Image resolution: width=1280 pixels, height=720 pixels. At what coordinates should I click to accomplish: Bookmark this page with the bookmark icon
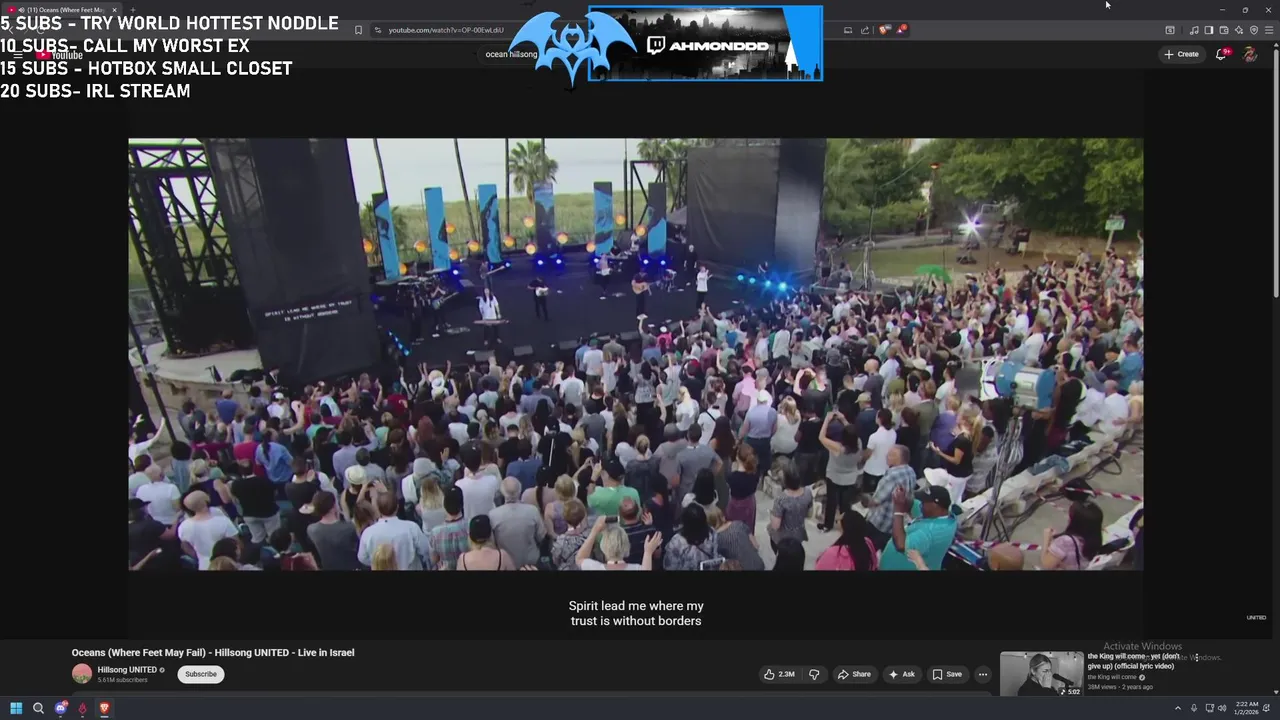(x=358, y=30)
